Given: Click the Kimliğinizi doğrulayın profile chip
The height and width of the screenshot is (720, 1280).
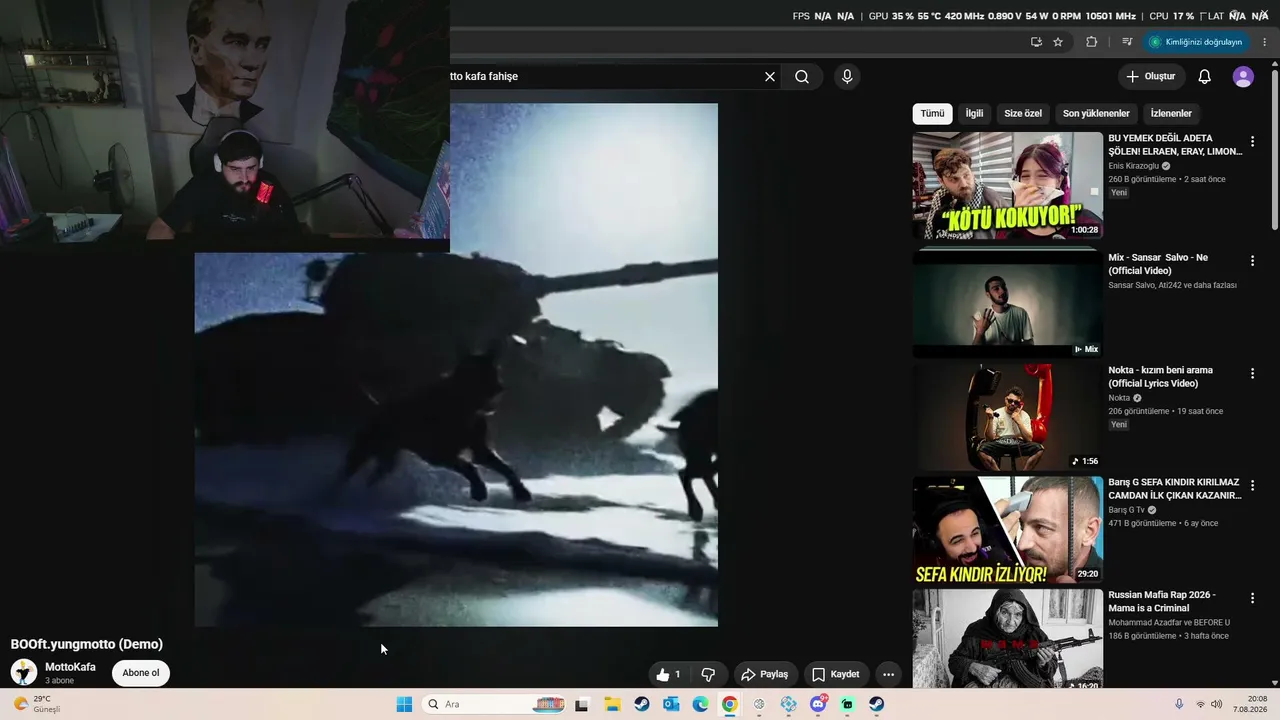Looking at the screenshot, I should point(1196,42).
